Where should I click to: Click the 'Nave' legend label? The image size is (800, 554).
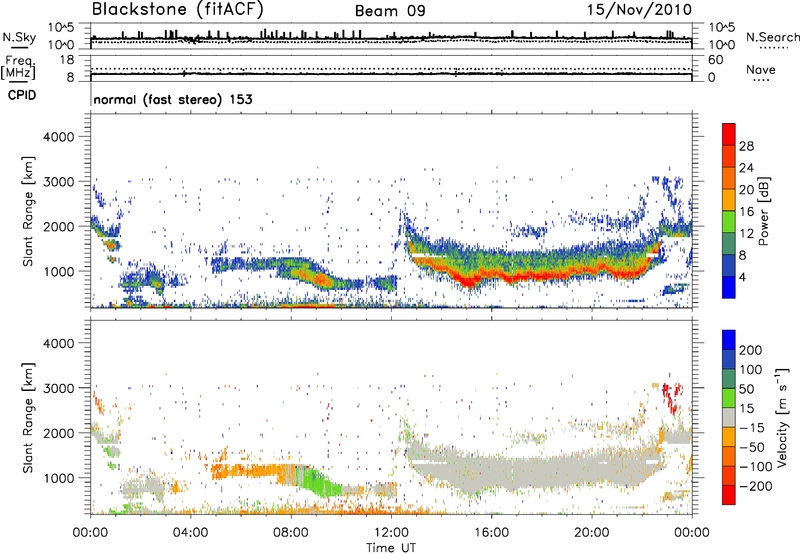(x=761, y=69)
